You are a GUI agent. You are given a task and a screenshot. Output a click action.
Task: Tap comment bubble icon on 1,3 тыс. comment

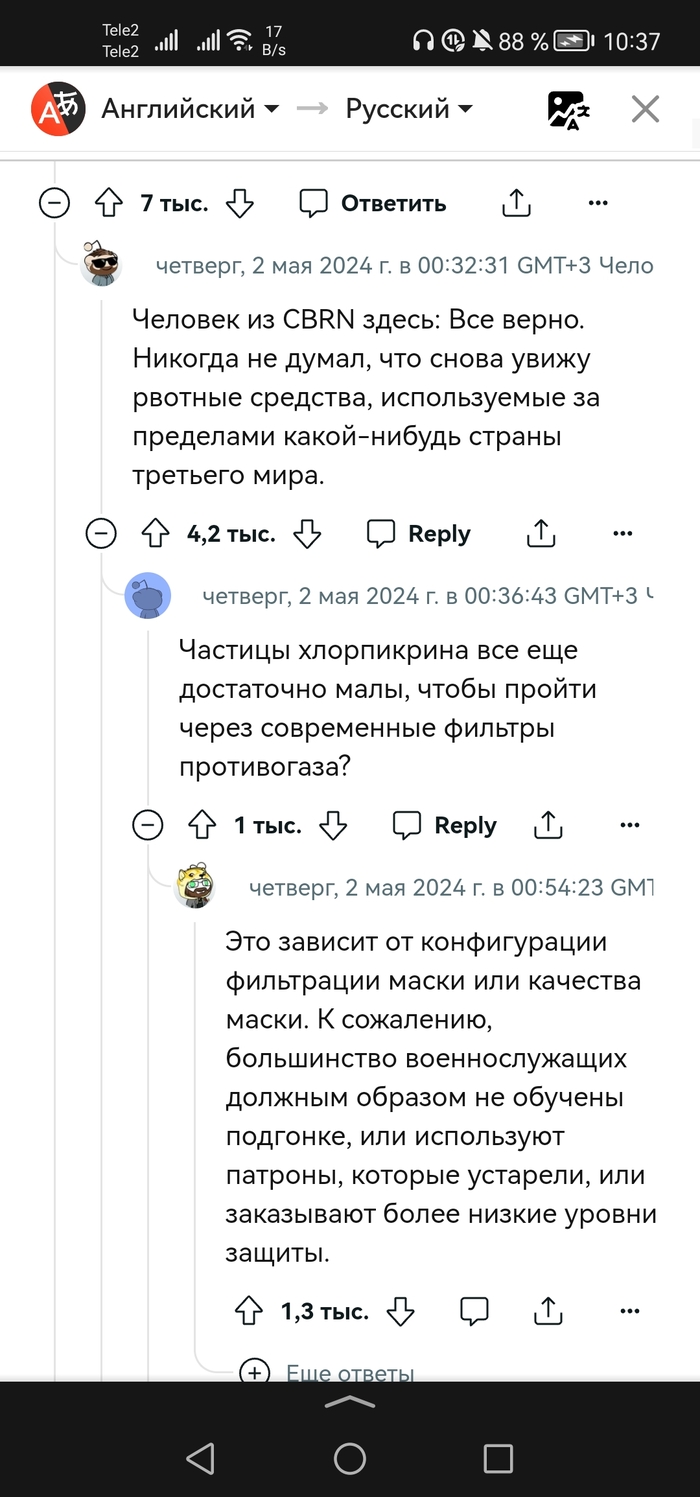tap(474, 1311)
